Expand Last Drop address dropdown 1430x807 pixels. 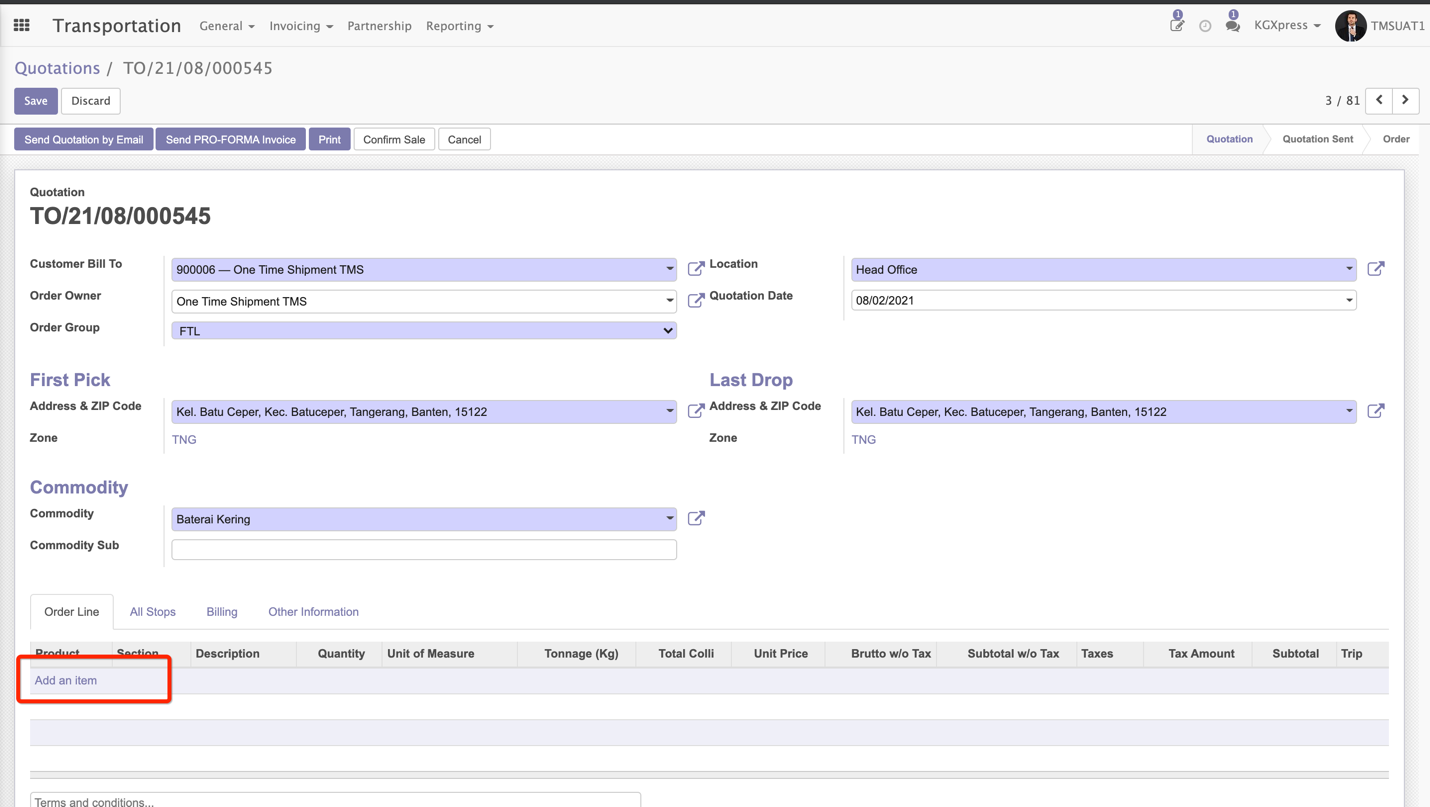pos(1349,411)
